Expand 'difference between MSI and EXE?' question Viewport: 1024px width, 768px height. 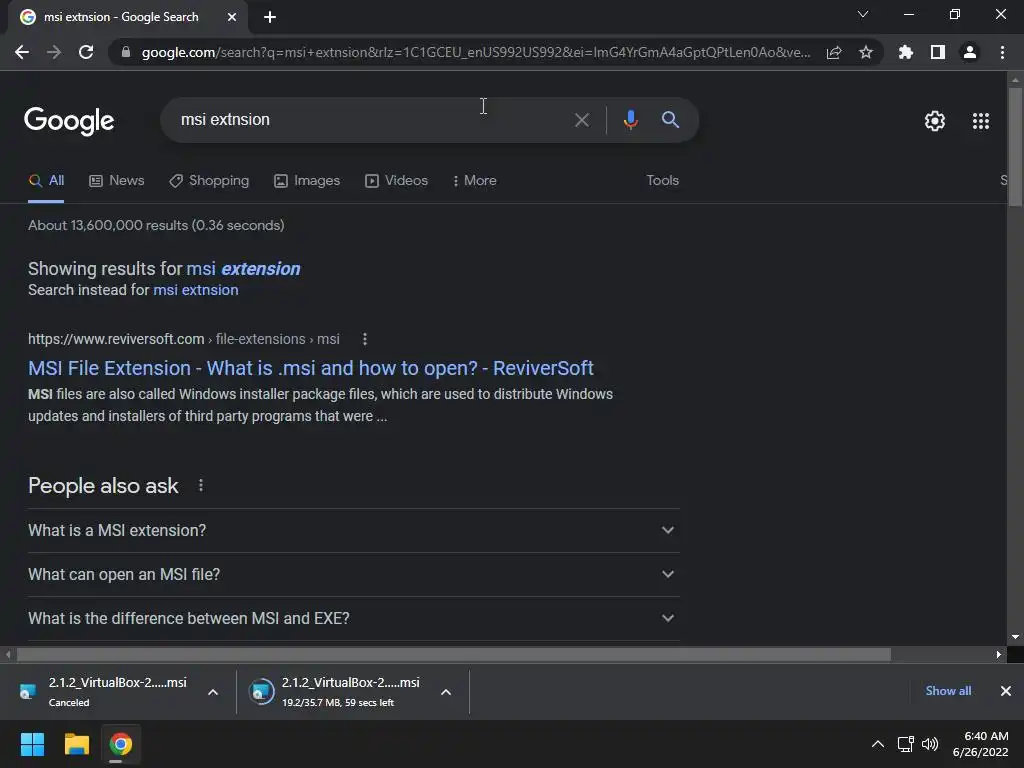(x=353, y=618)
